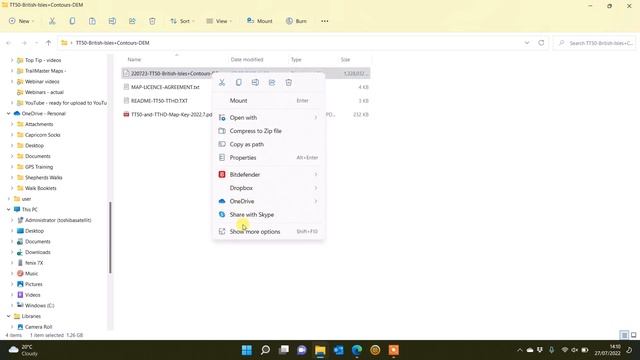Open the Dropbox submenu
This screenshot has width=640, height=360.
(269, 188)
